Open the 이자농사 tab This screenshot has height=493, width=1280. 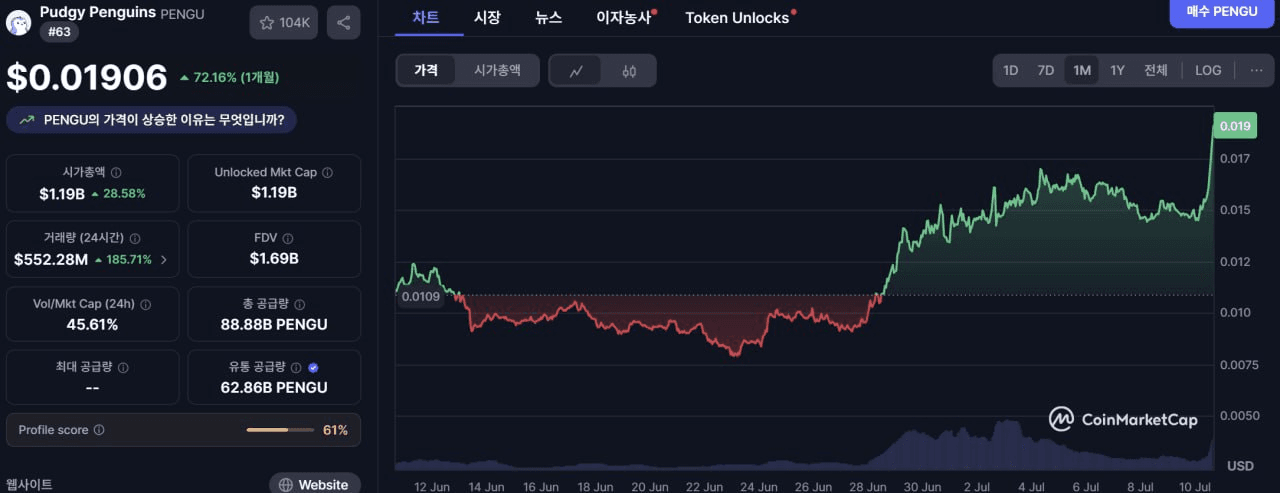point(626,17)
